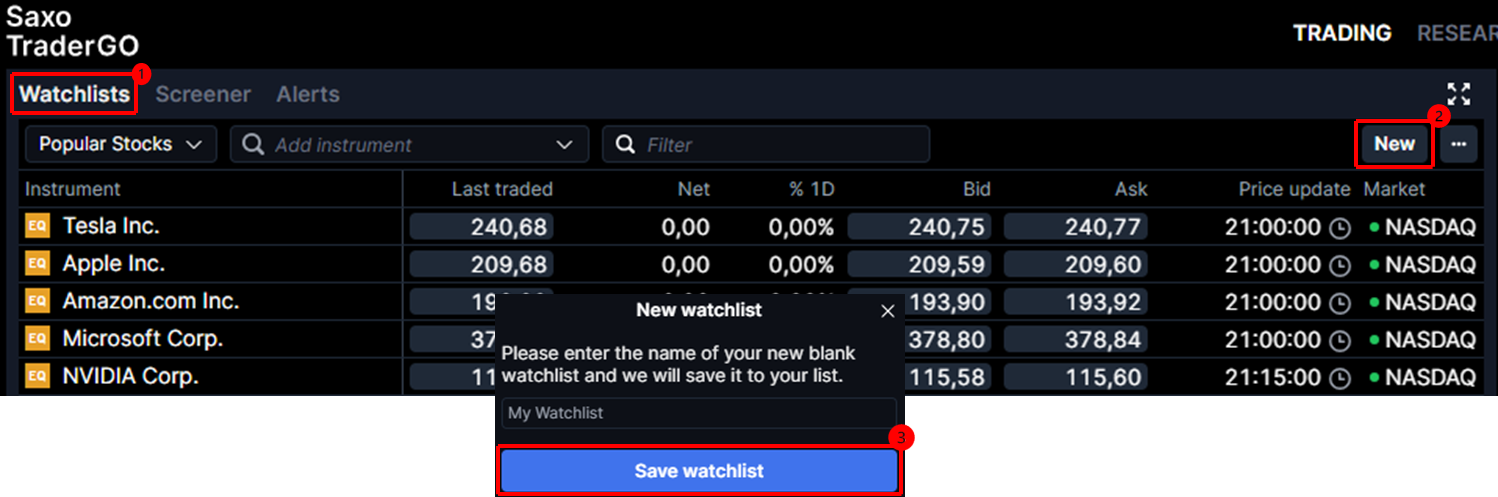This screenshot has width=1498, height=497.
Task: Click the EQ icon beside Tesla Inc.
Action: (x=37, y=227)
